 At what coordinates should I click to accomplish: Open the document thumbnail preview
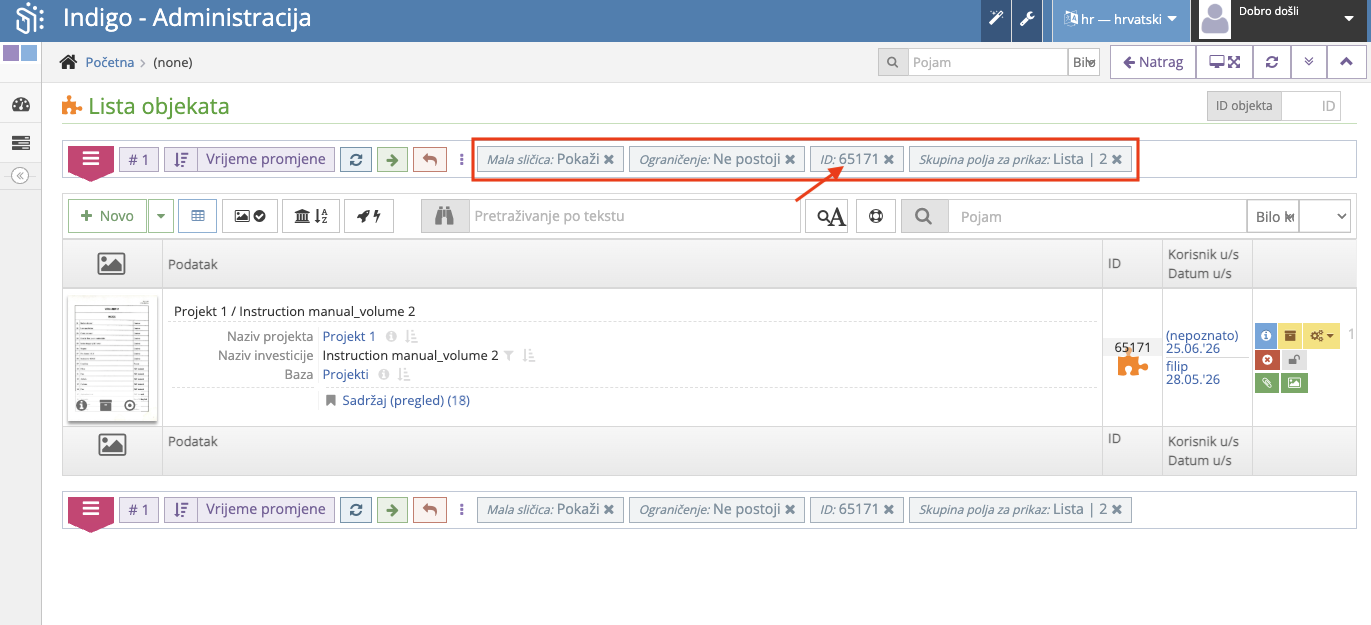pyautogui.click(x=113, y=357)
